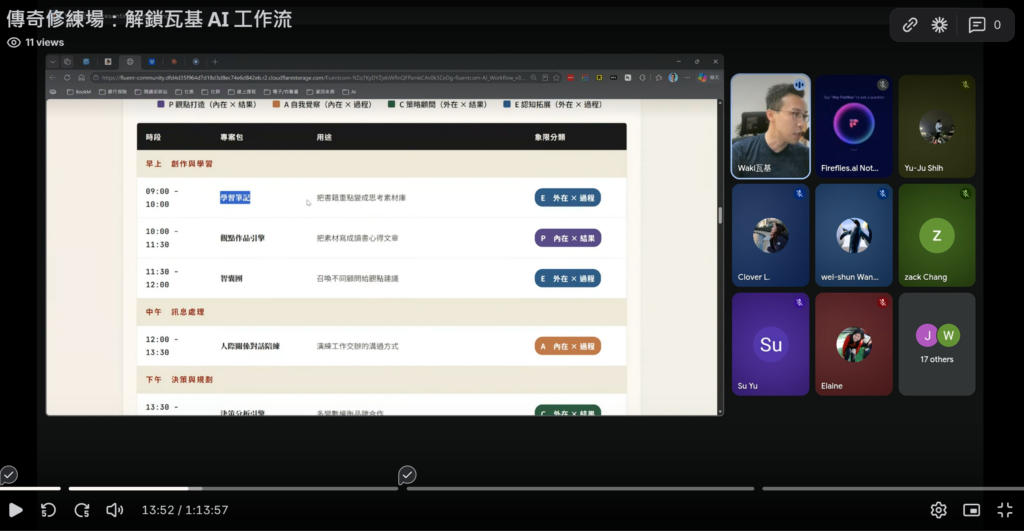The image size is (1024, 531).
Task: Select Waki瓦基 participant tile
Action: pyautogui.click(x=771, y=125)
